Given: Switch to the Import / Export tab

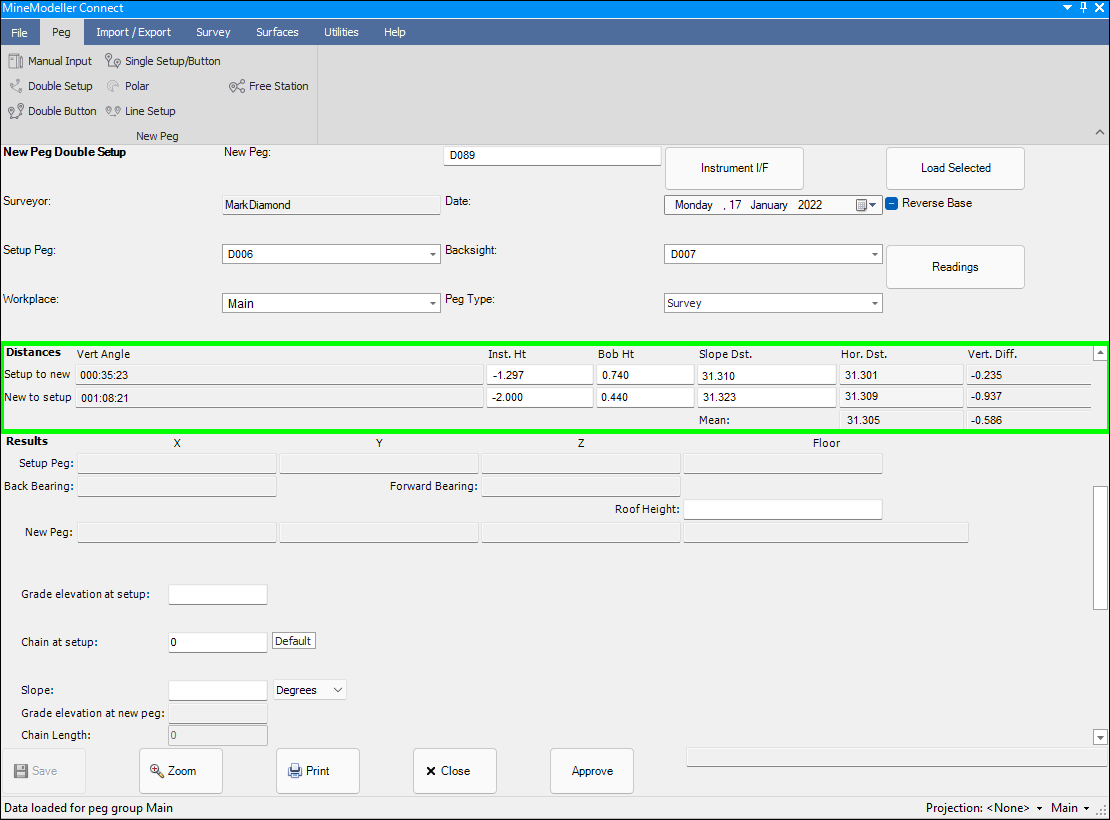Looking at the screenshot, I should [133, 32].
